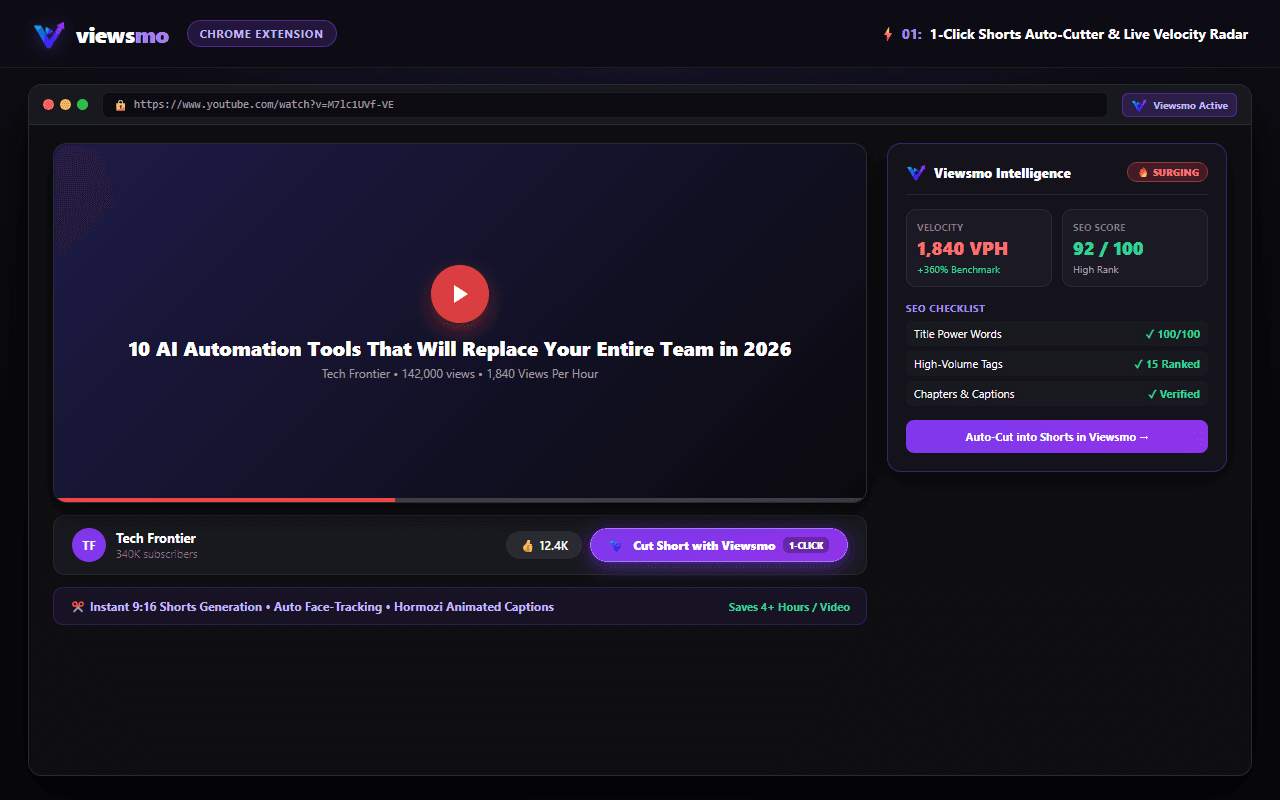Viewport: 1280px width, 800px height.
Task: Click the 340K subscribers text
Action: 157,554
